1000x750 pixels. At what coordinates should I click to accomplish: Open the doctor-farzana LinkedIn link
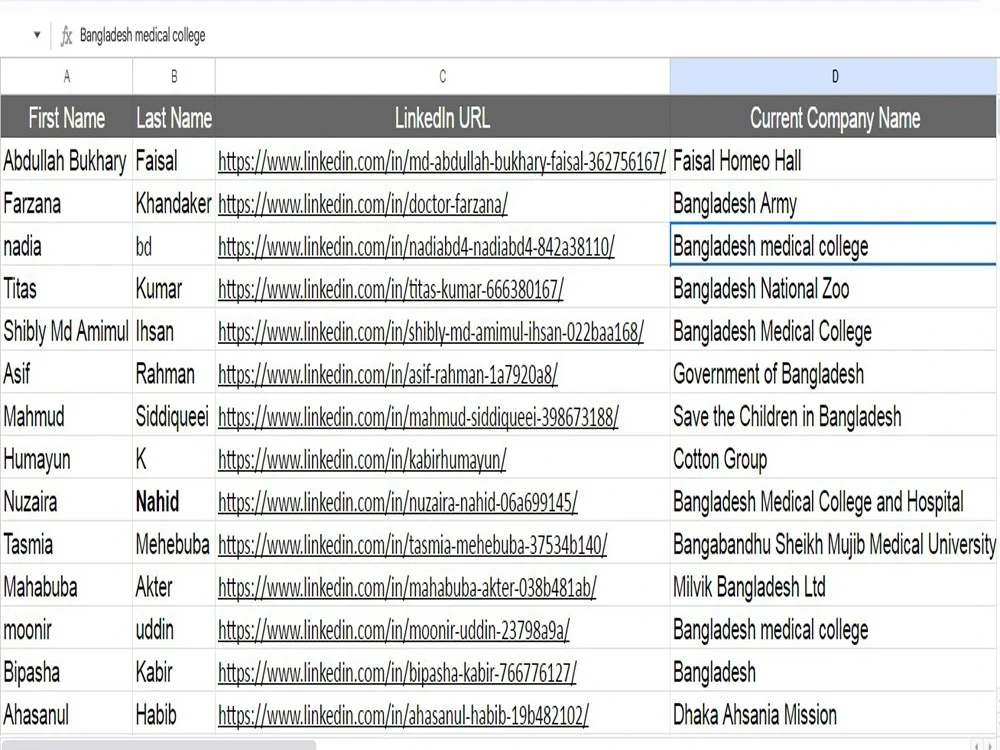363,204
